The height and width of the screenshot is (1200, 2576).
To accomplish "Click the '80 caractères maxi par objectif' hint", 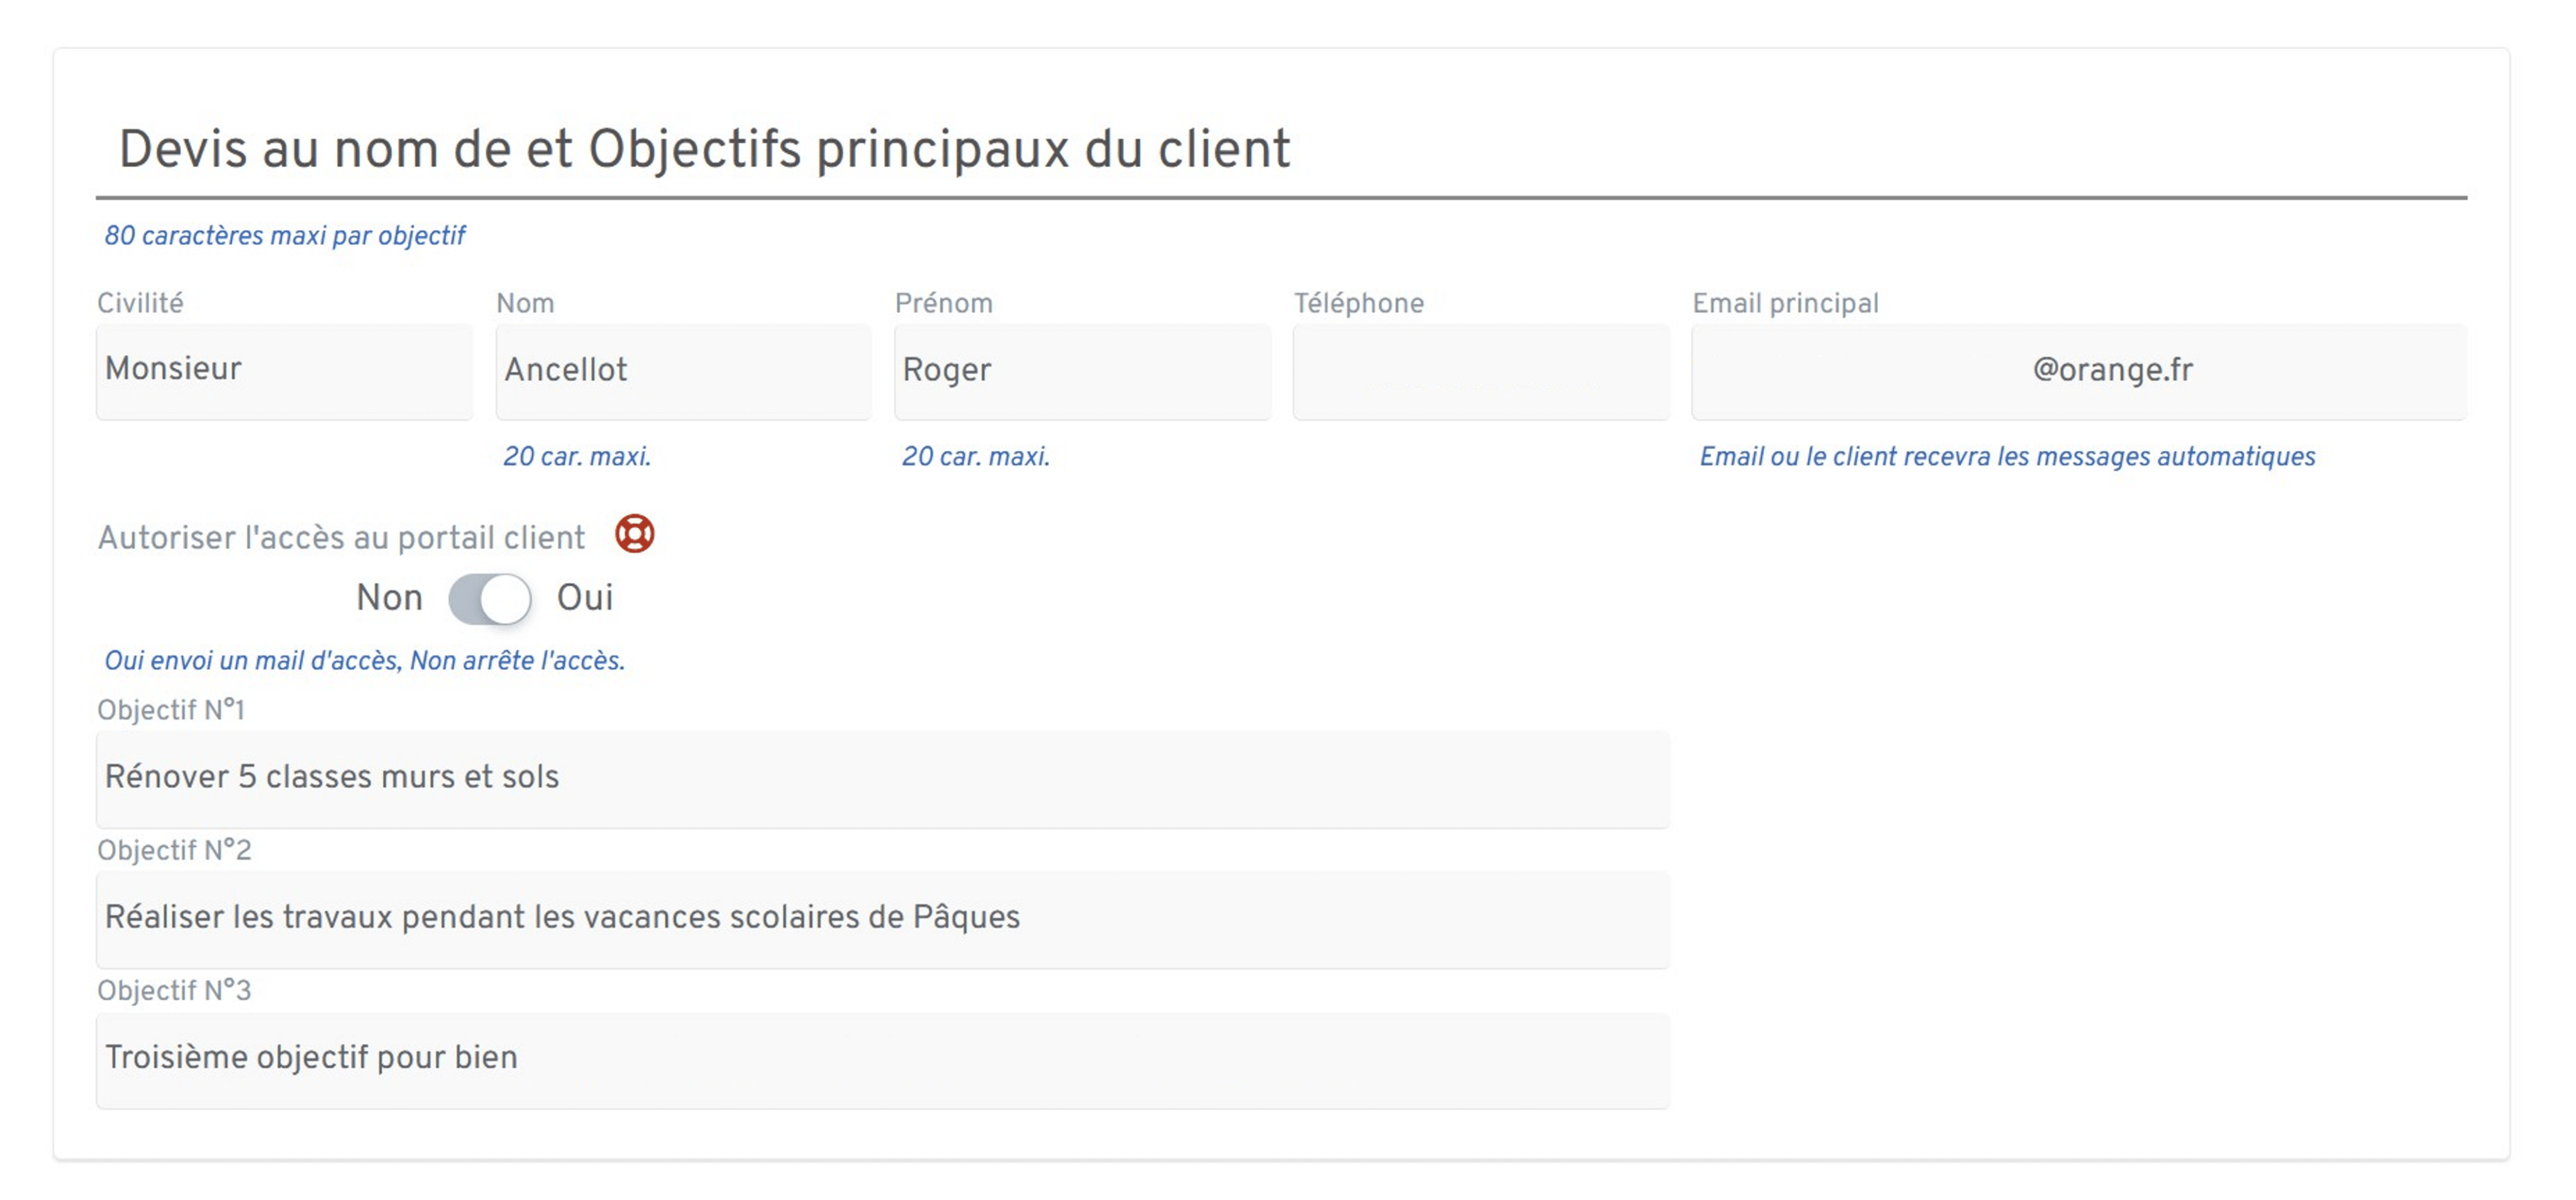I will pyautogui.click(x=286, y=236).
